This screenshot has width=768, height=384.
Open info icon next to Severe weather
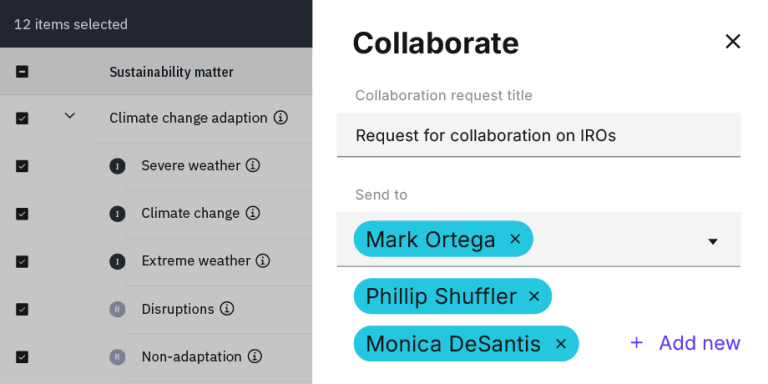tap(253, 166)
